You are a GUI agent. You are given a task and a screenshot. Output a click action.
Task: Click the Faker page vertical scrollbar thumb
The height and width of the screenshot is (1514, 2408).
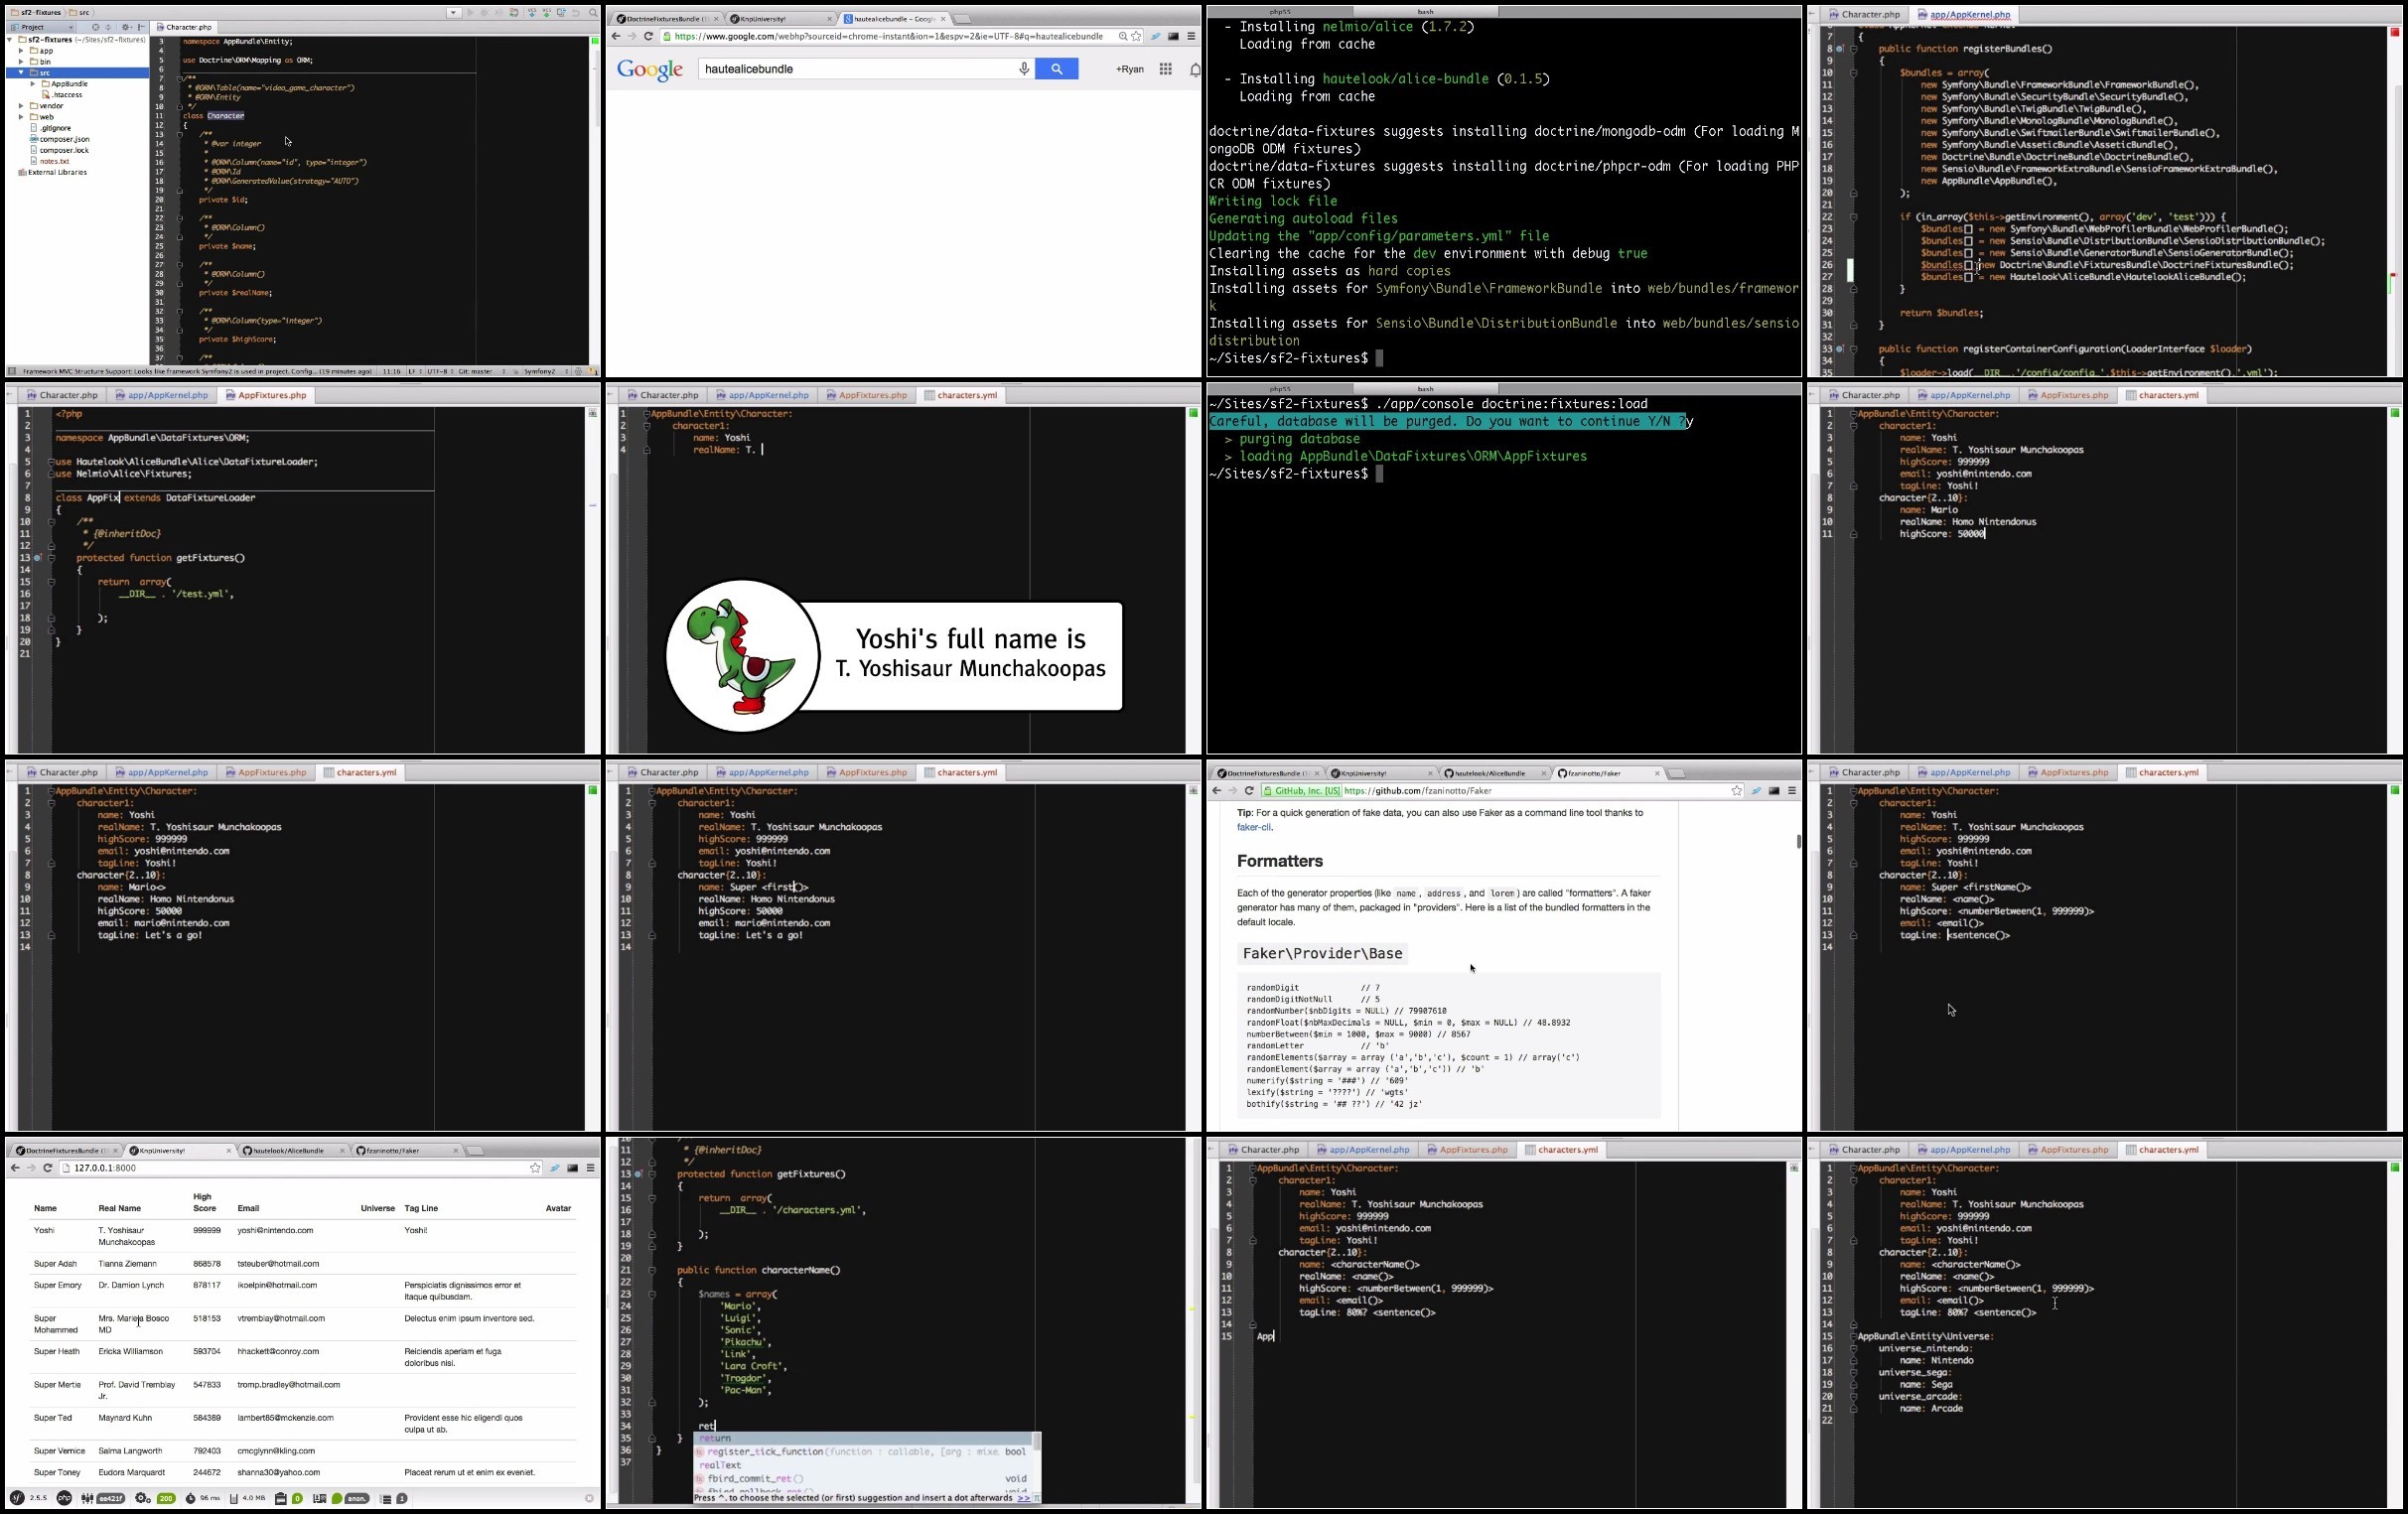click(1798, 841)
